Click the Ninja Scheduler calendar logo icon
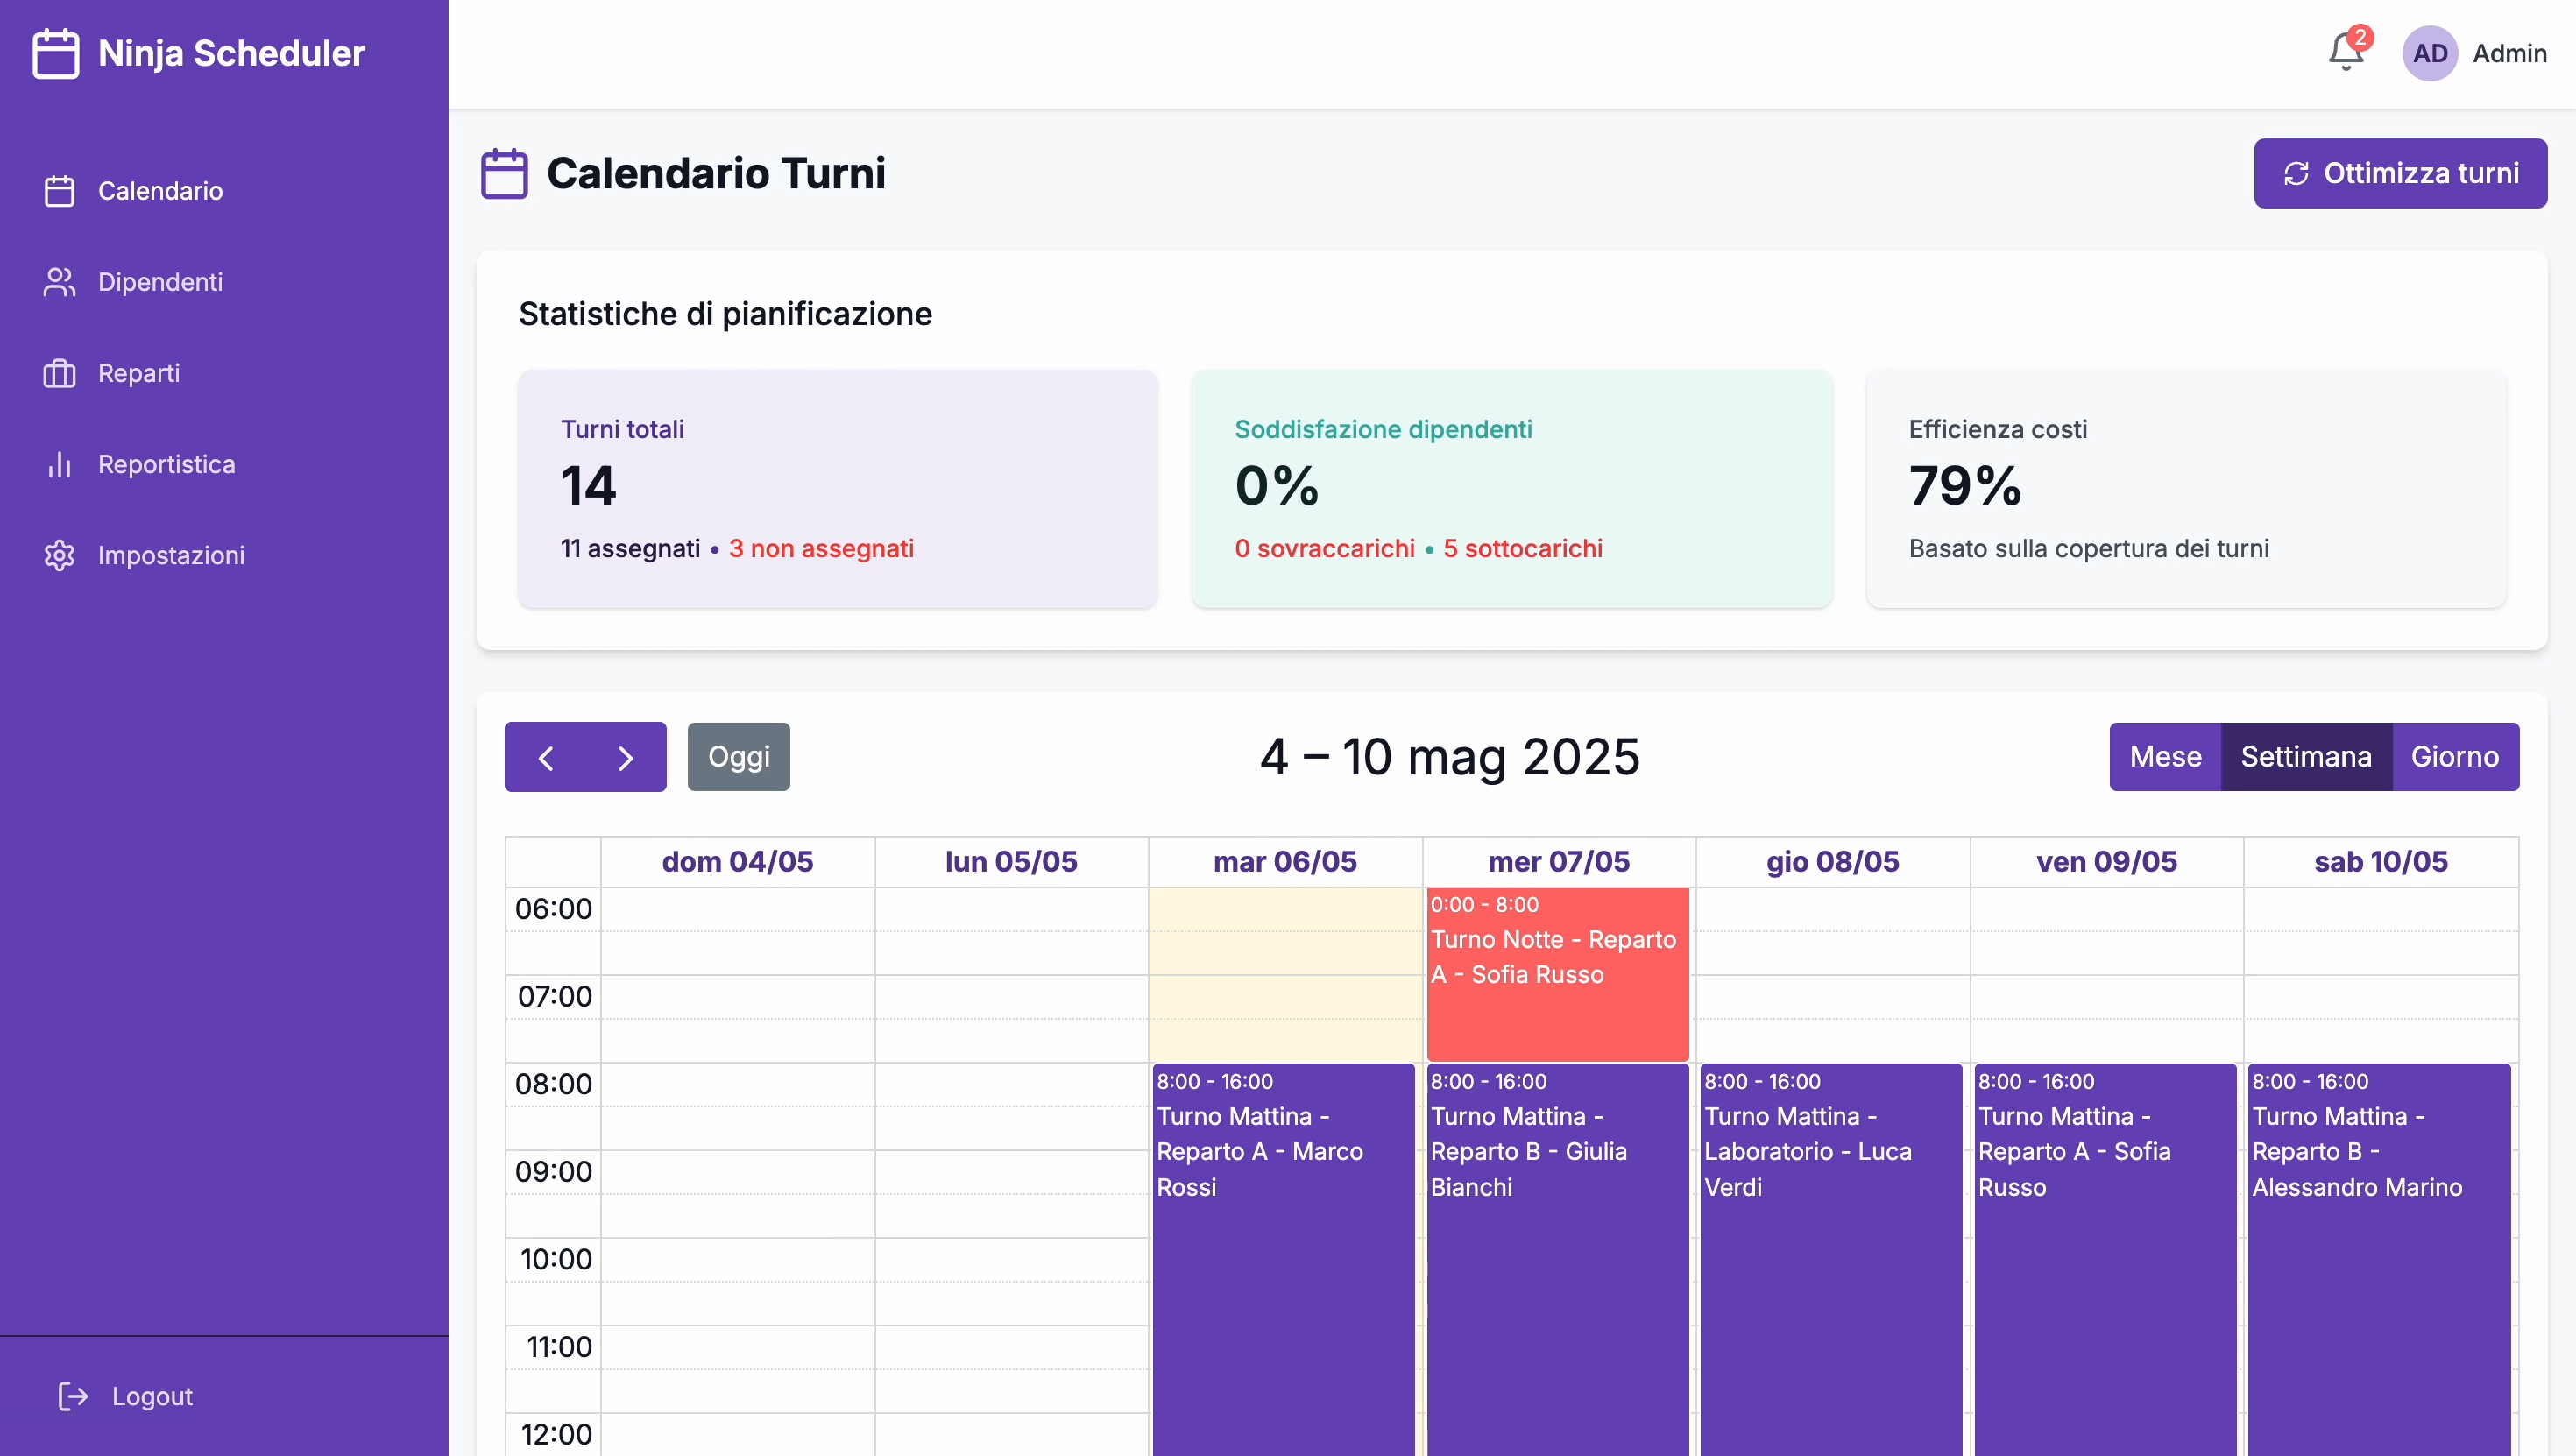Screen dimensions: 2576x1456 coord(56,53)
